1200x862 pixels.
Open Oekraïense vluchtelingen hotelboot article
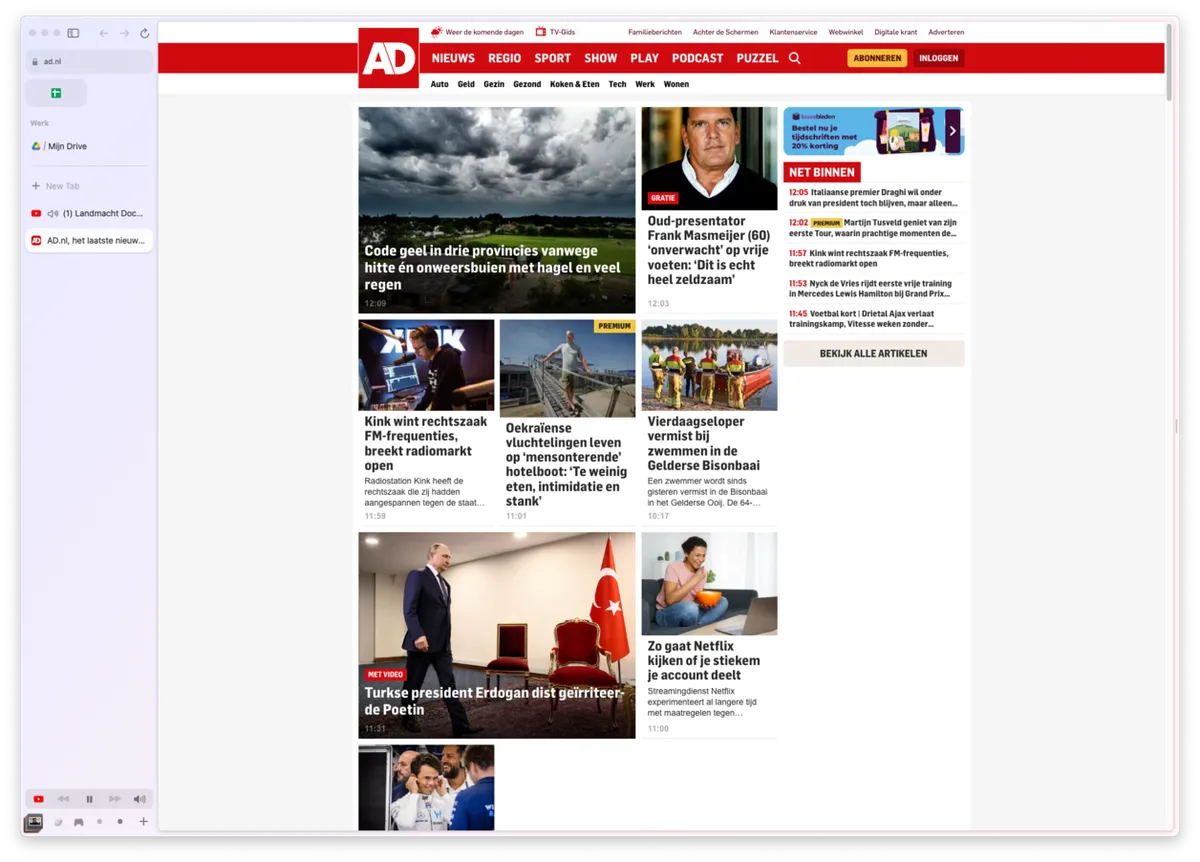click(567, 422)
